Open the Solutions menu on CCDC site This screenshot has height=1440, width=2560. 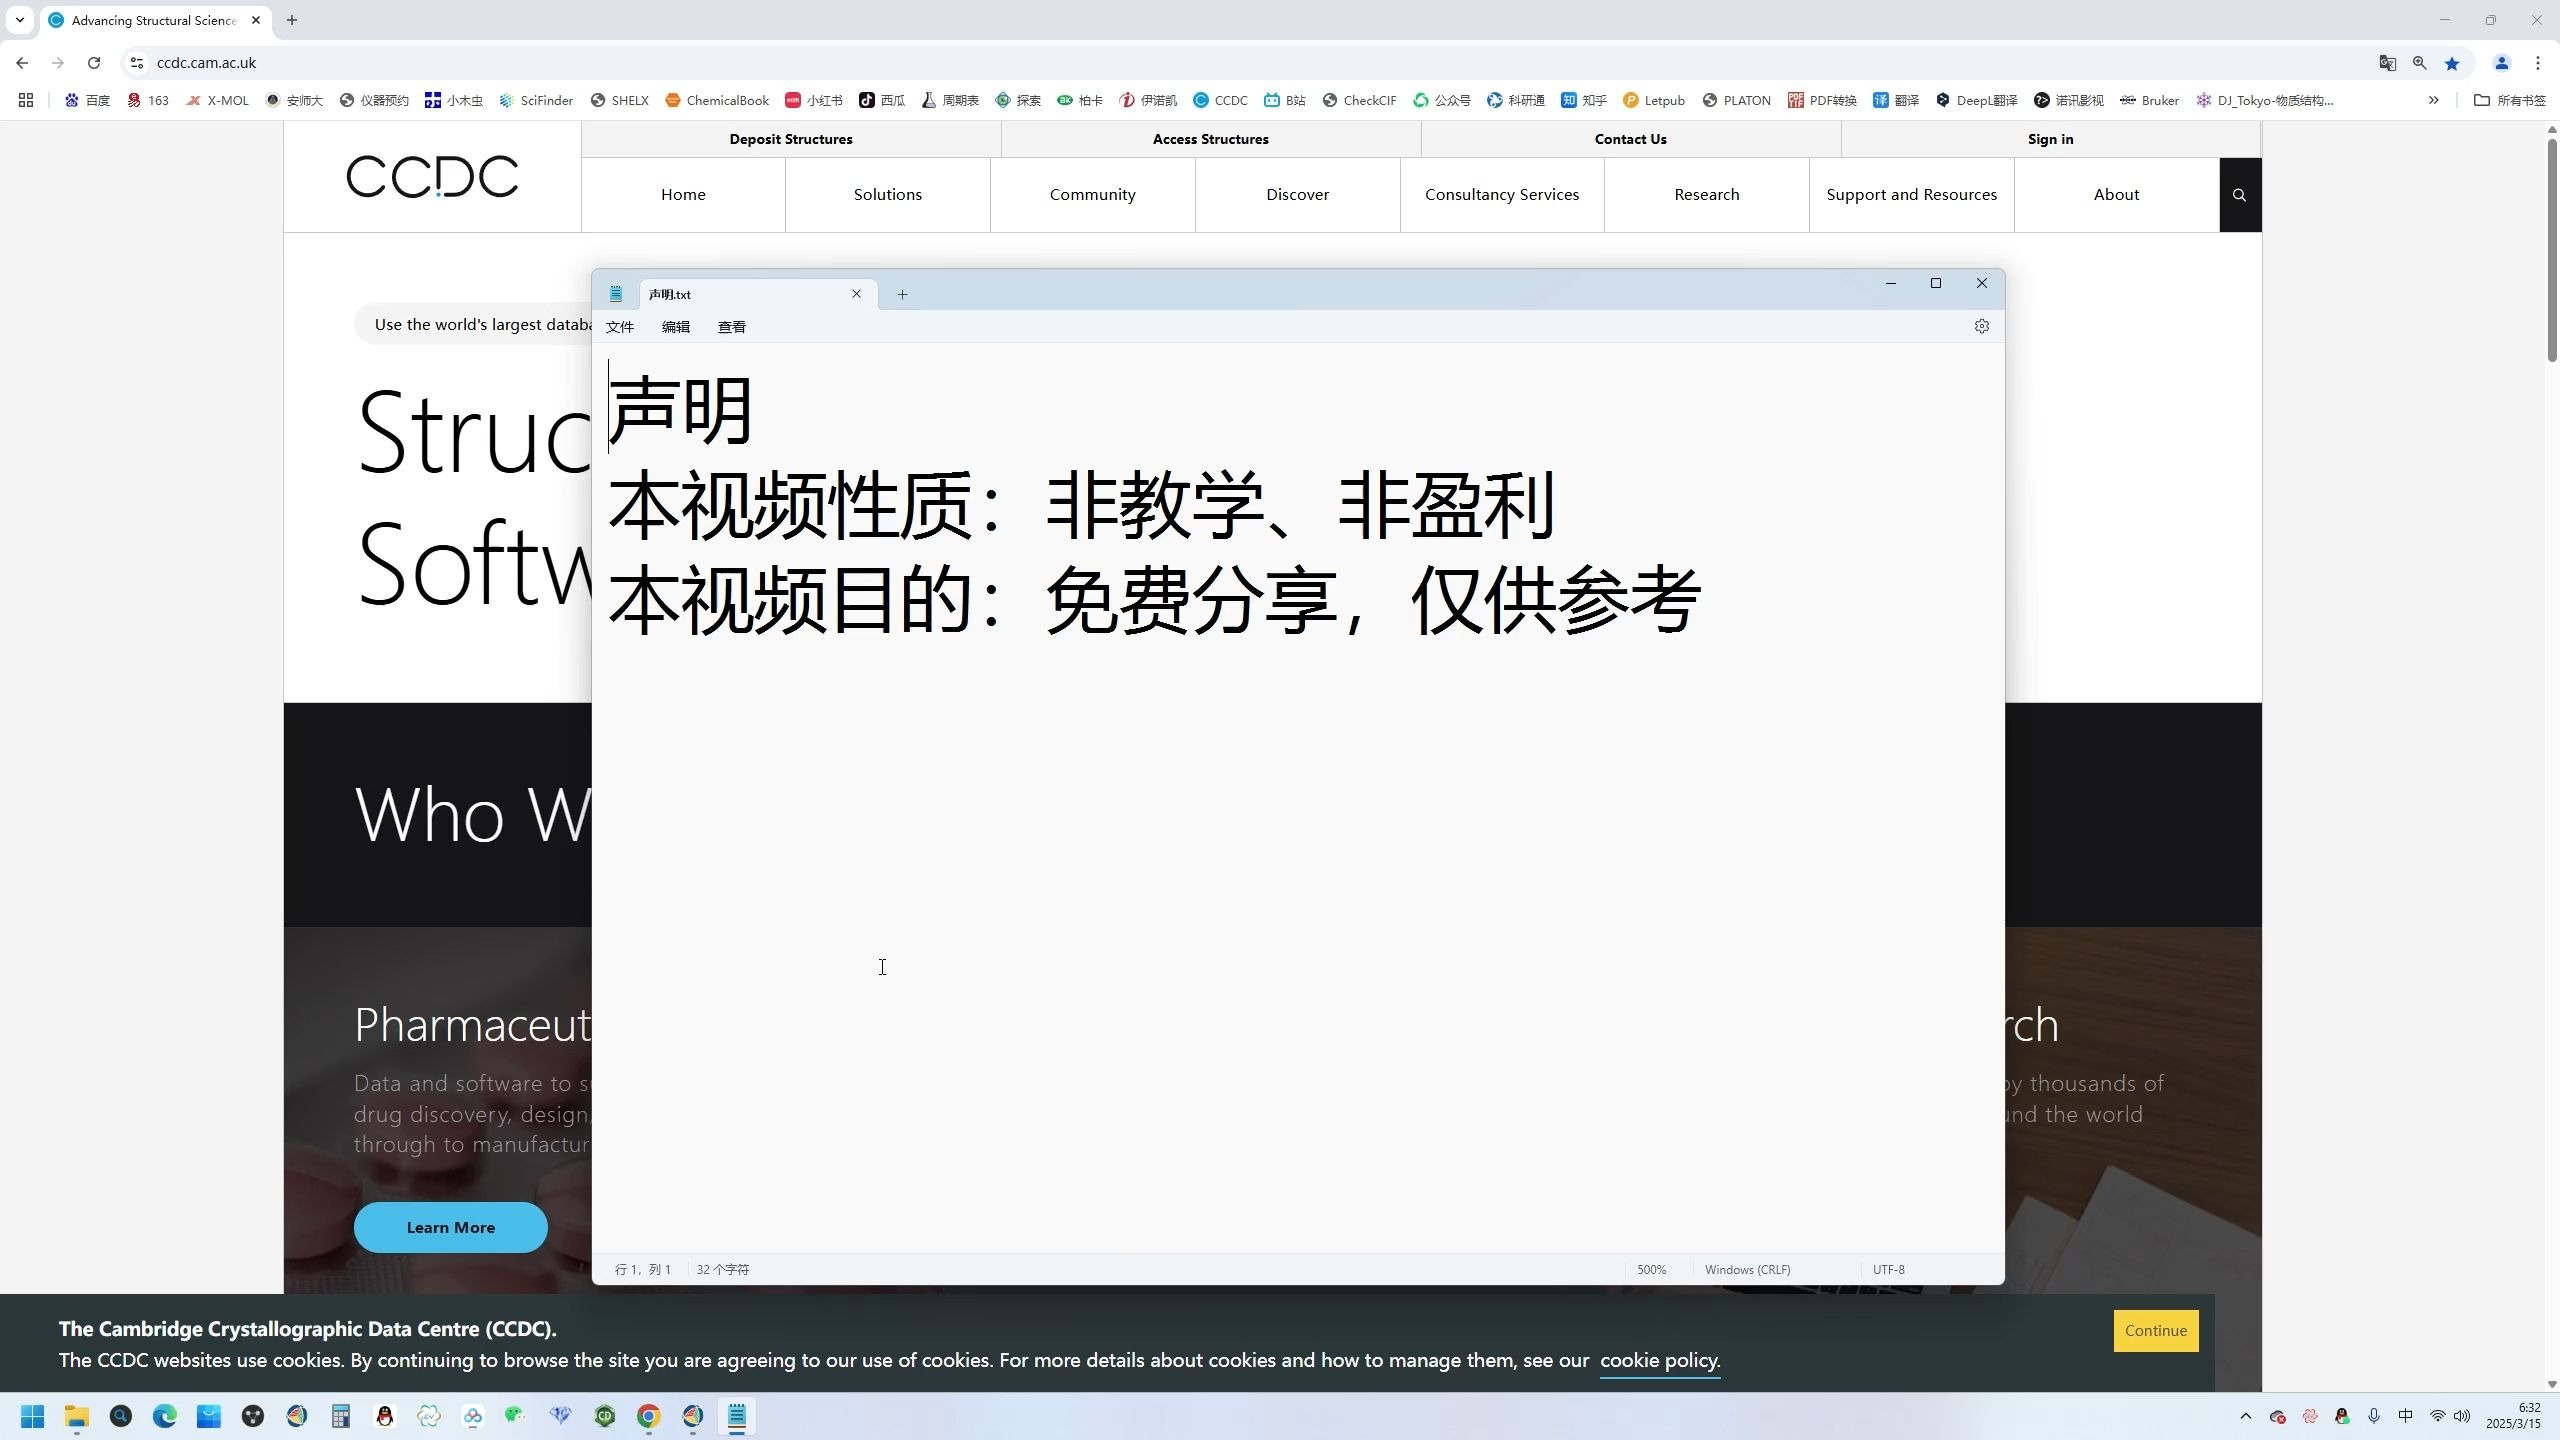tap(888, 195)
